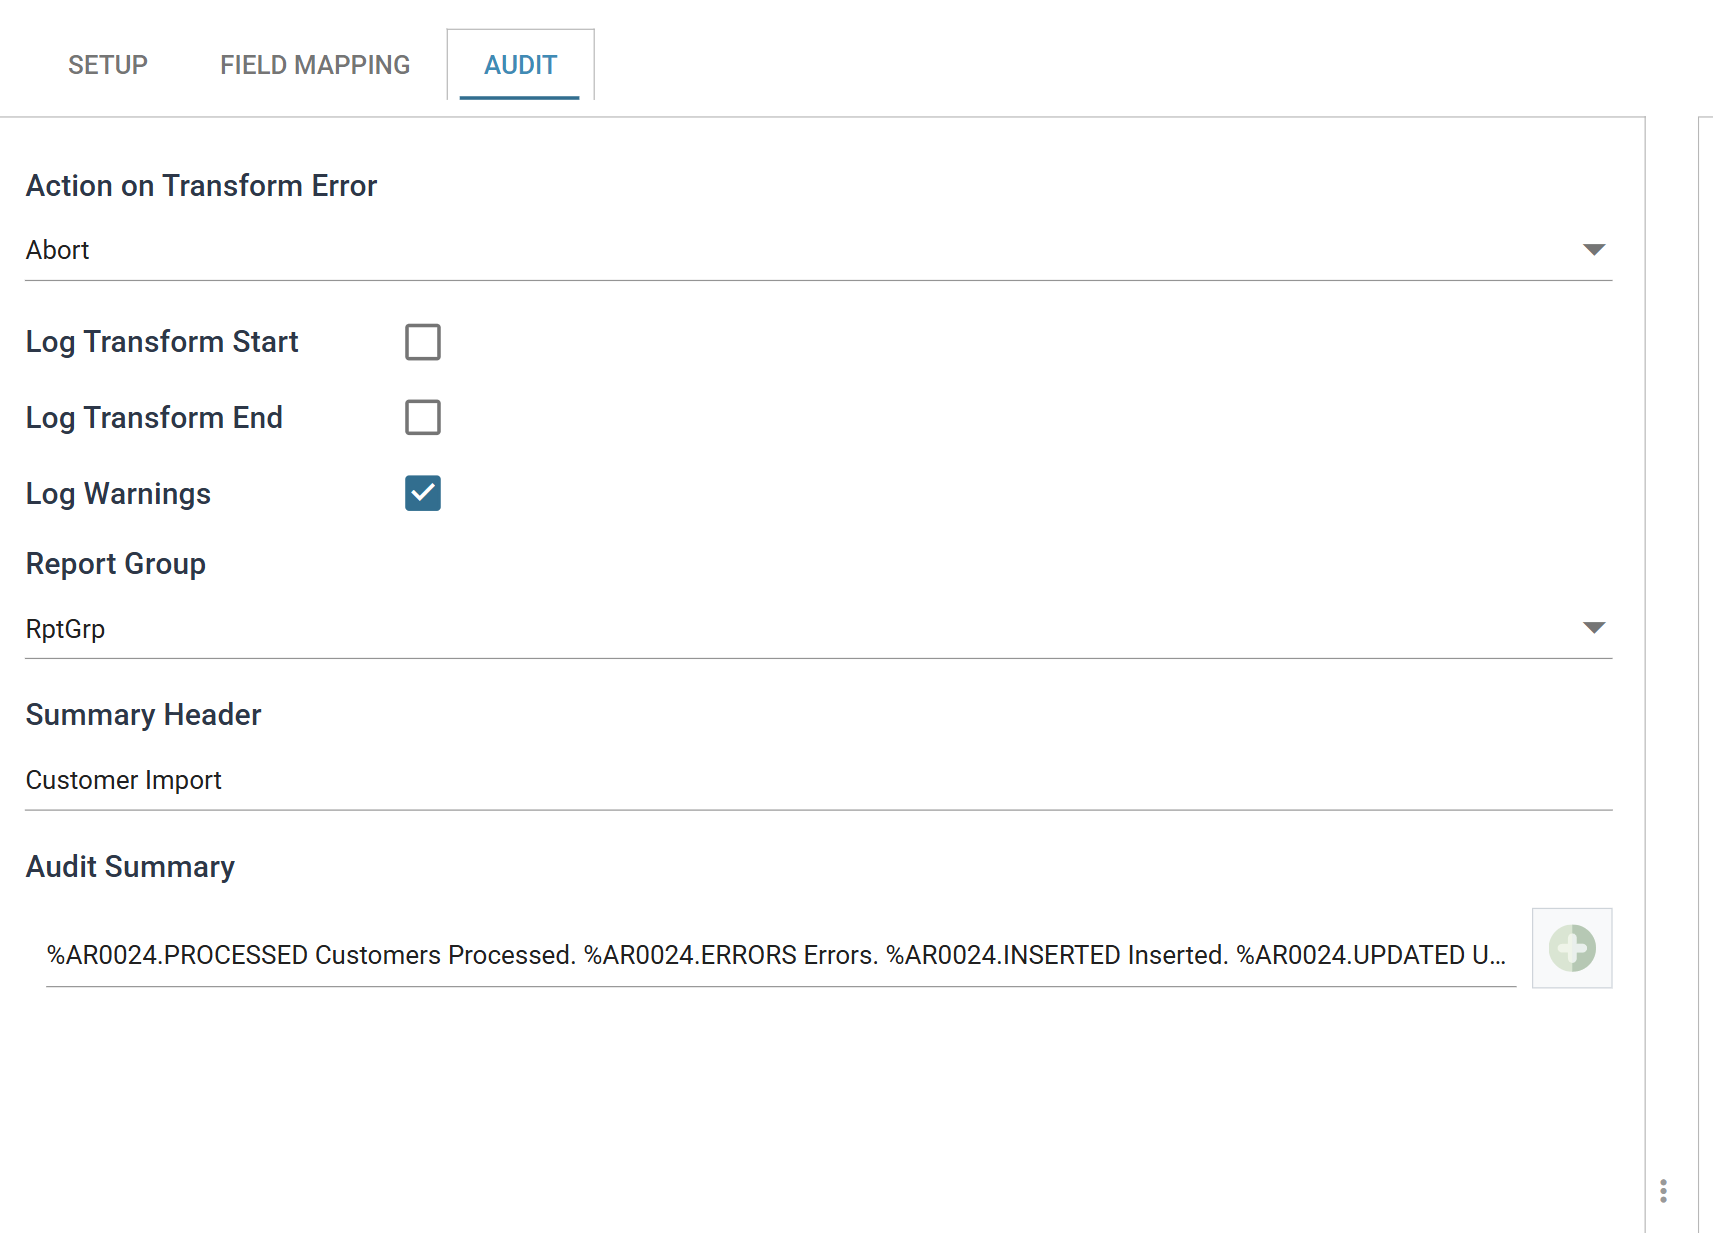1713x1233 pixels.
Task: Click the Summary Header label
Action: (143, 715)
